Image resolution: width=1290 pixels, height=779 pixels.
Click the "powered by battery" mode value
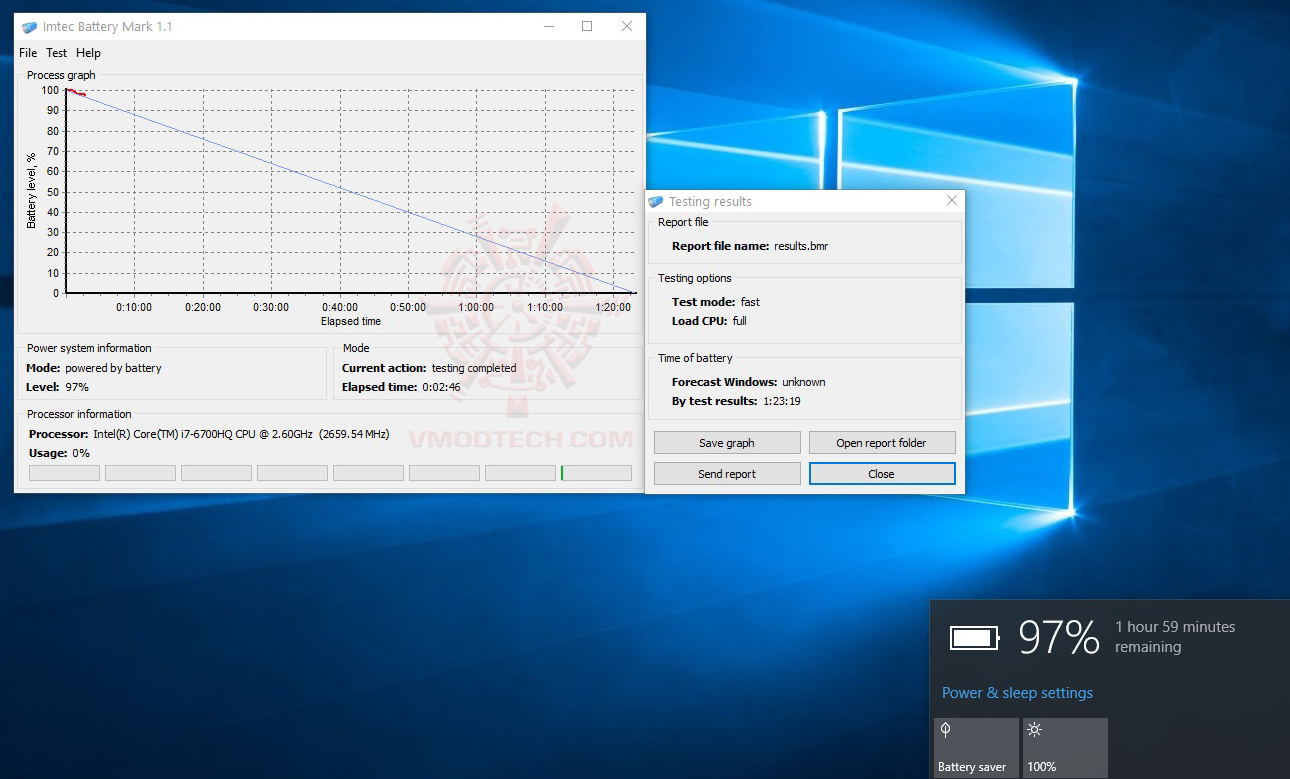click(113, 368)
